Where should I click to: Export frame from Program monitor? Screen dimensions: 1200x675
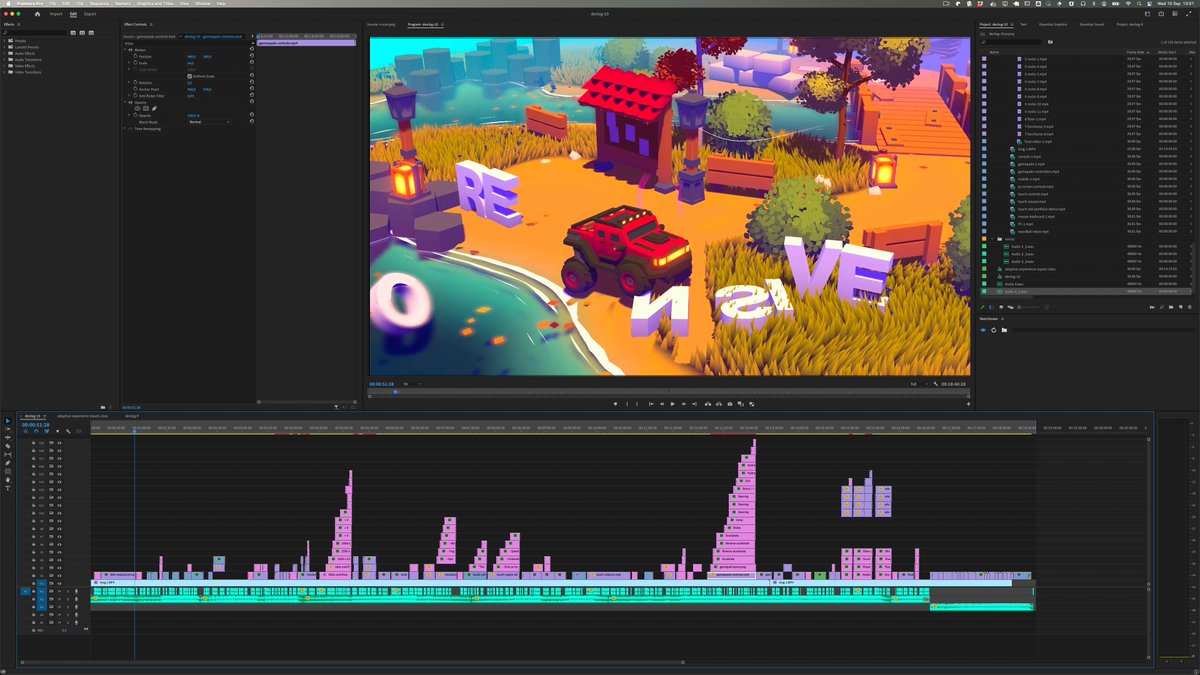pyautogui.click(x=730, y=404)
